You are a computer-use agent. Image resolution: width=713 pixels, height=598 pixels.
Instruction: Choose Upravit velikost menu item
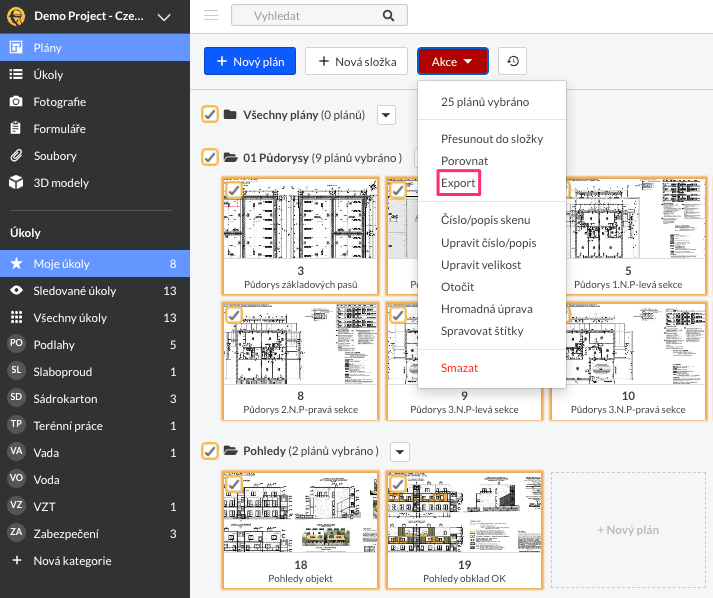pyautogui.click(x=481, y=265)
